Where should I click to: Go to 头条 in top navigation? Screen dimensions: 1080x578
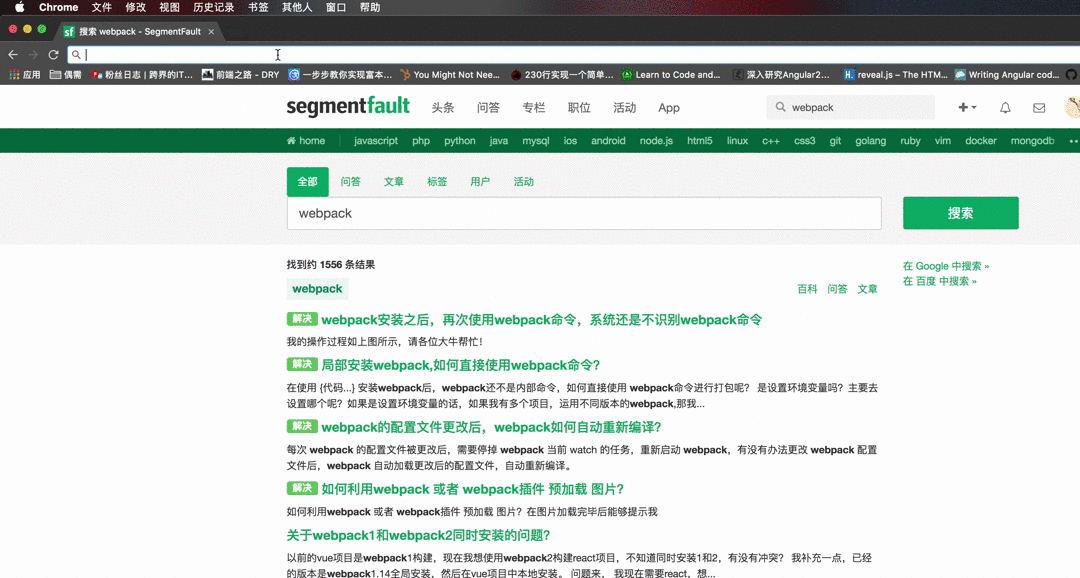tap(443, 107)
